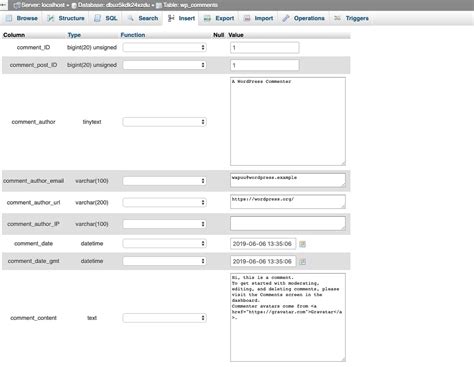Image resolution: width=474 pixels, height=367 pixels.
Task: Switch to the Structure tab
Action: 66,18
